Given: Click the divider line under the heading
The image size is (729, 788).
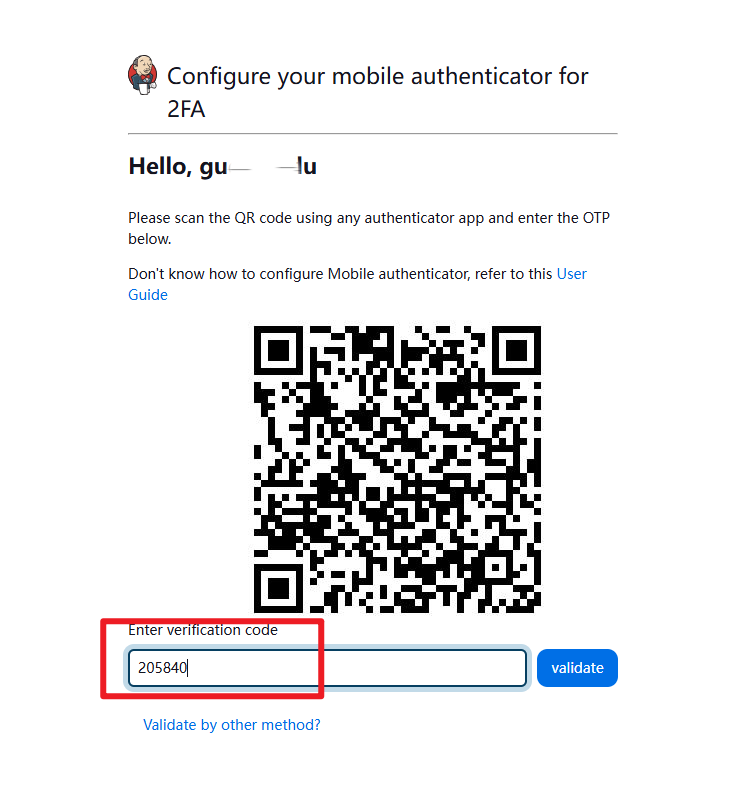Looking at the screenshot, I should (x=373, y=134).
